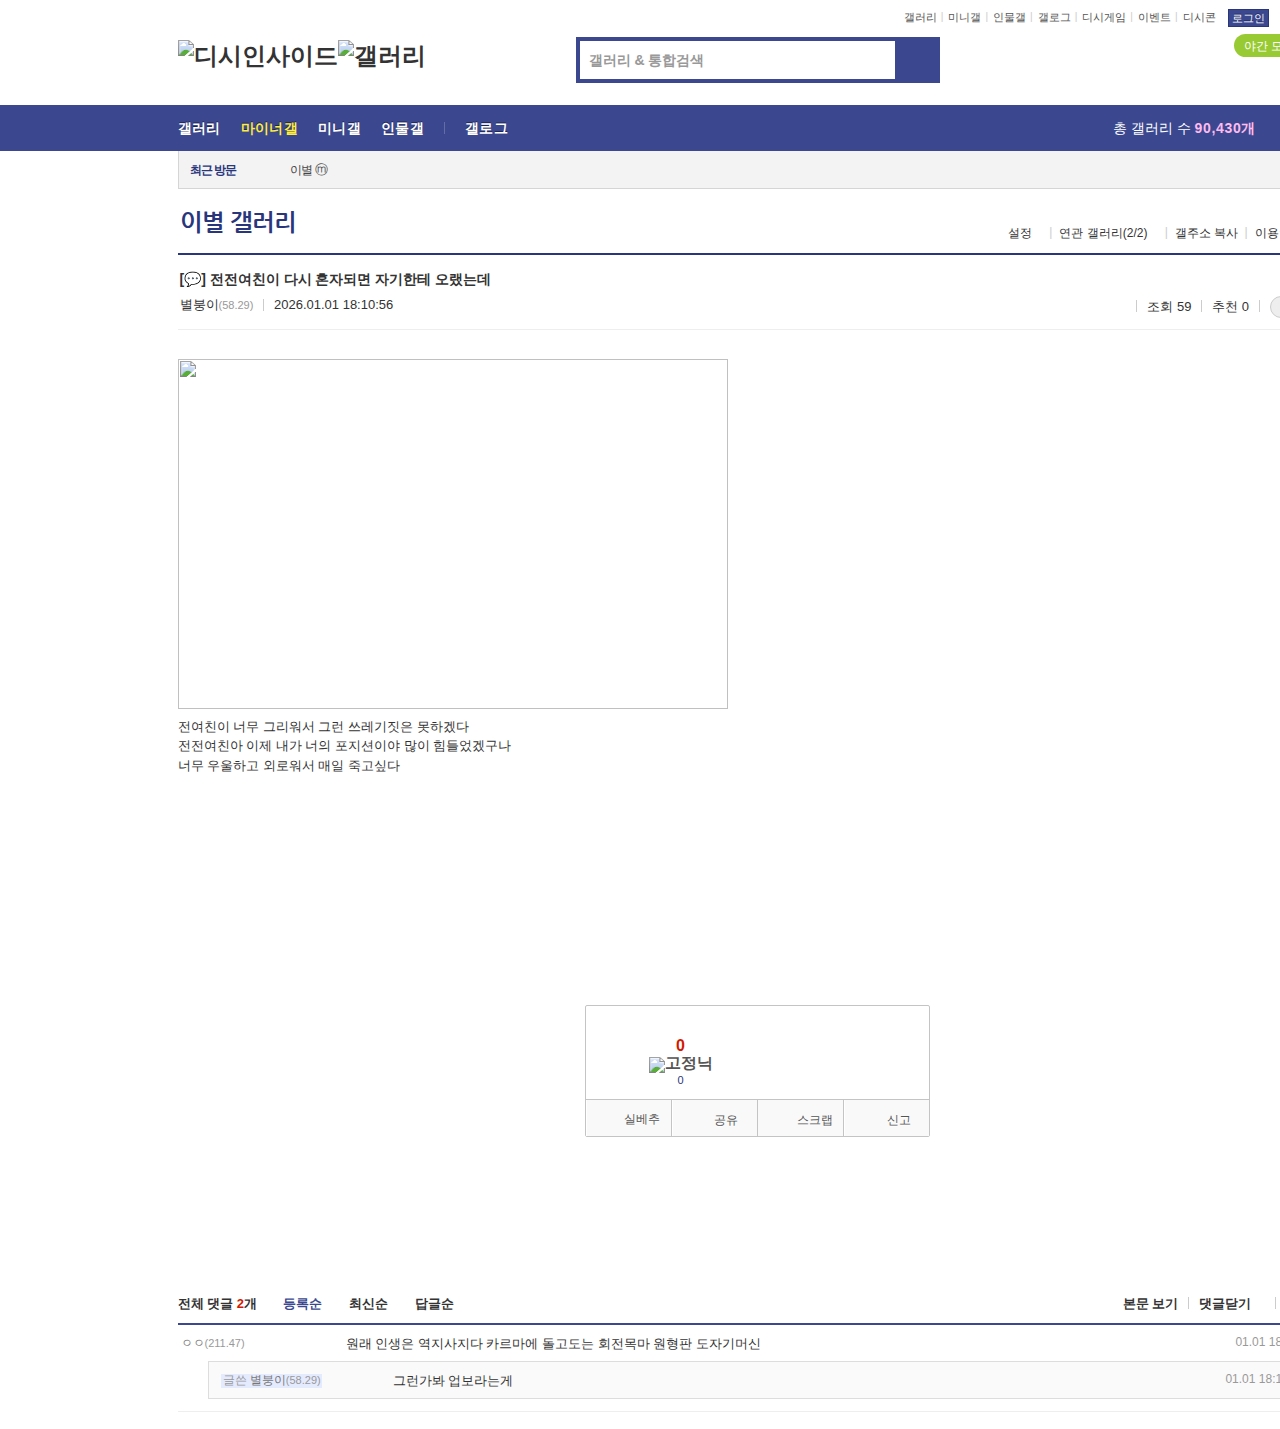The image size is (1280, 1429).
Task: Click the 스크랩 button
Action: [x=801, y=1119]
